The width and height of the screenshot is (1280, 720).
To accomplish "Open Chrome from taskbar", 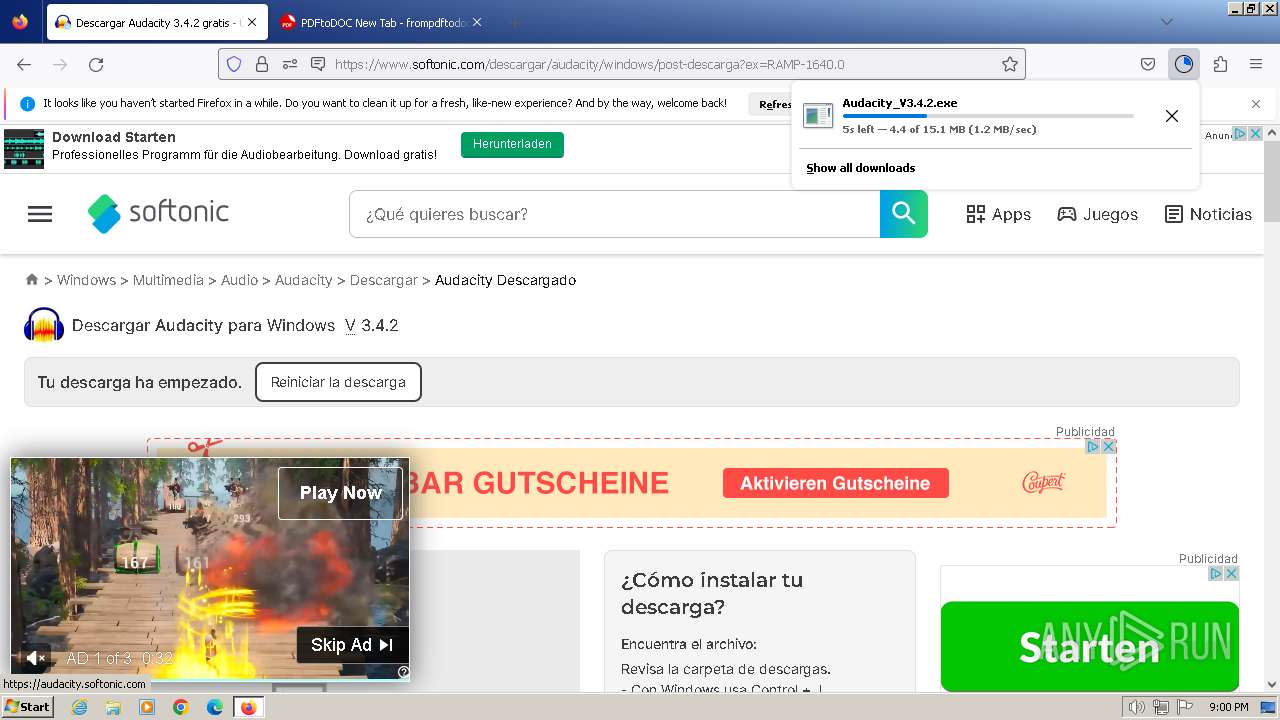I will [181, 707].
